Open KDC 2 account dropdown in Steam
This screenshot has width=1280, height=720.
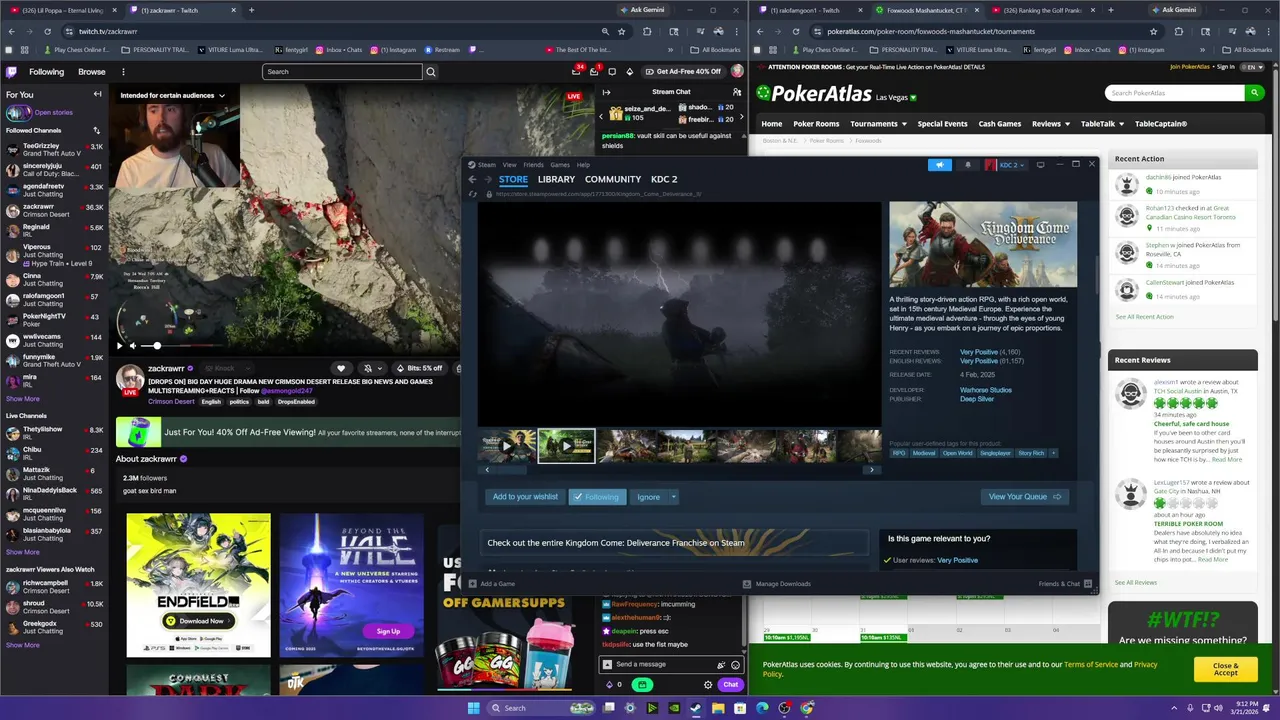point(1005,165)
